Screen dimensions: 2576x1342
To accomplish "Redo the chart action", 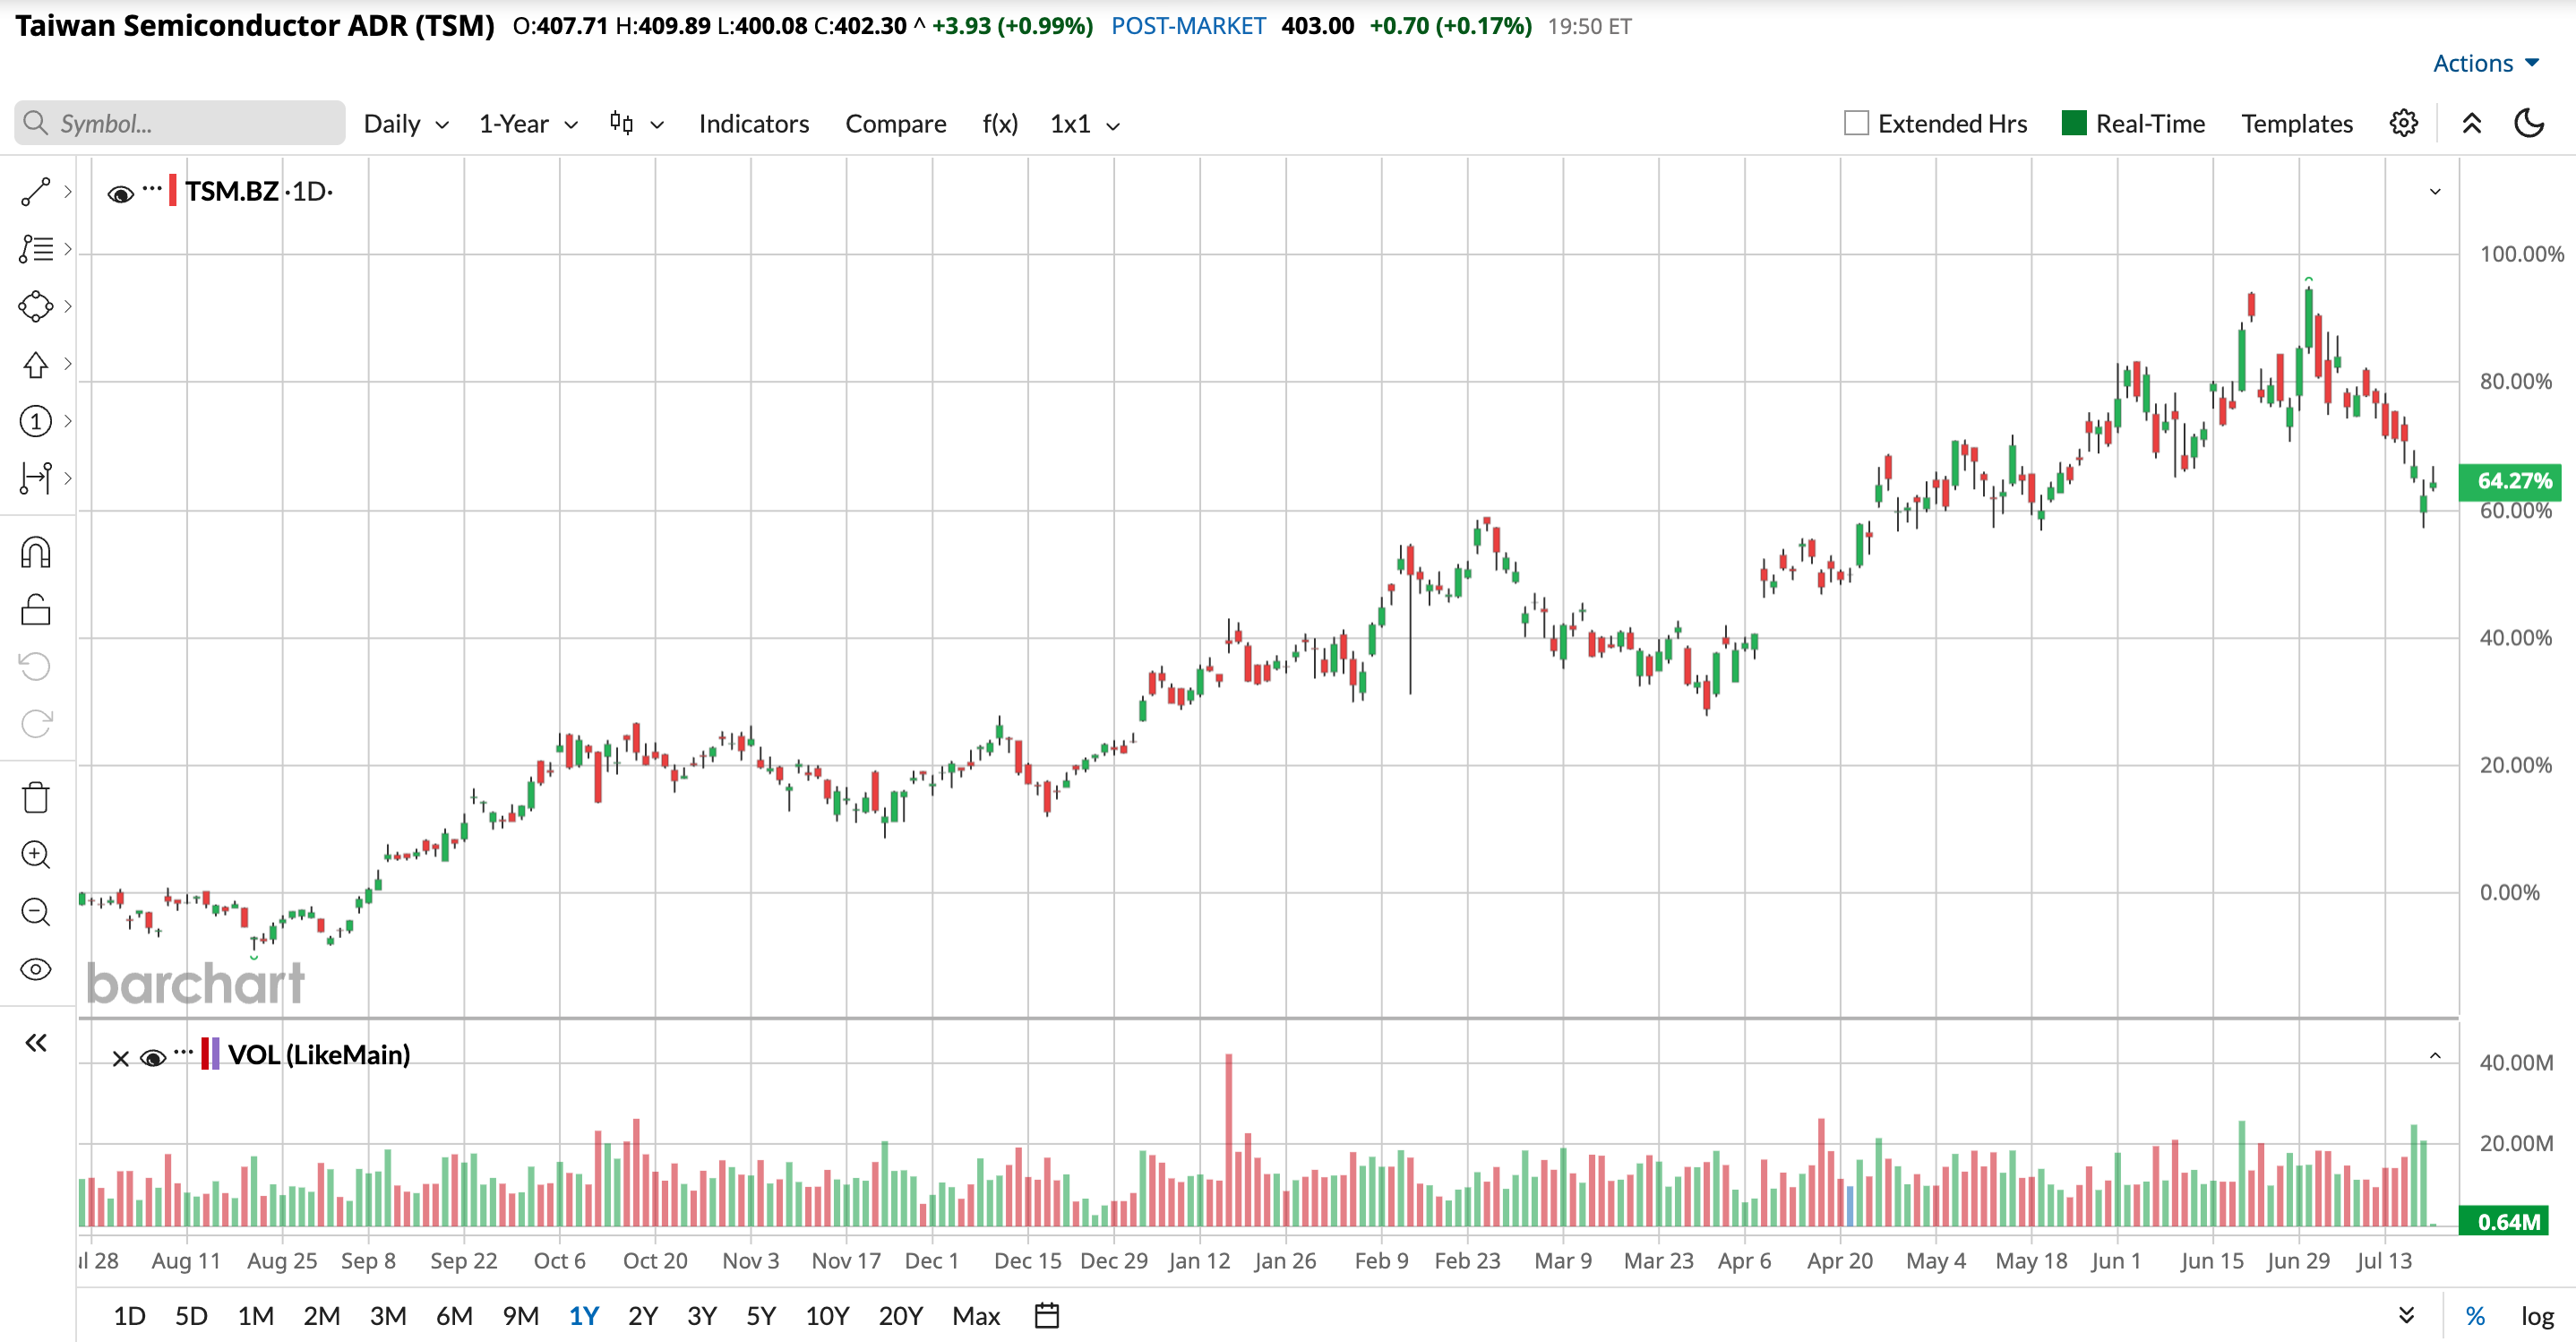I will point(35,723).
